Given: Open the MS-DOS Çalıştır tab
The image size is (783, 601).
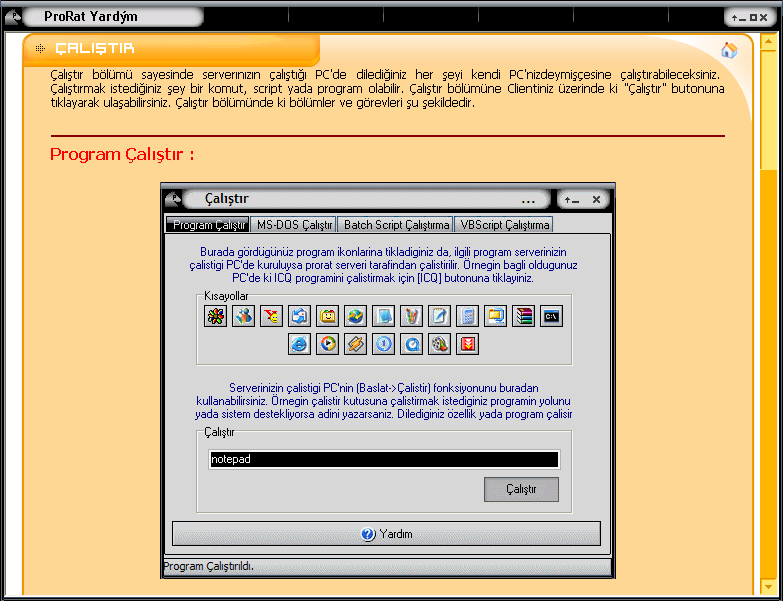Looking at the screenshot, I should click(292, 225).
